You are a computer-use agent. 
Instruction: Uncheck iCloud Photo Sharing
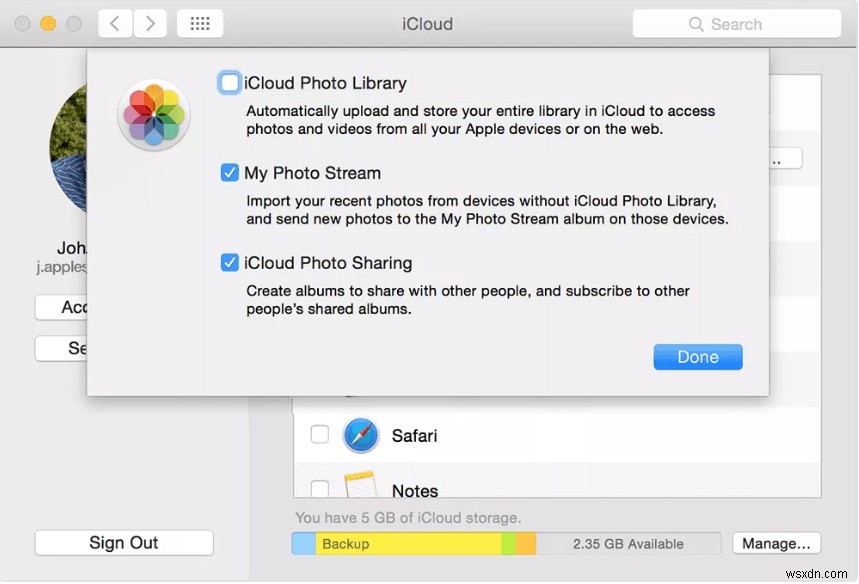pos(229,262)
